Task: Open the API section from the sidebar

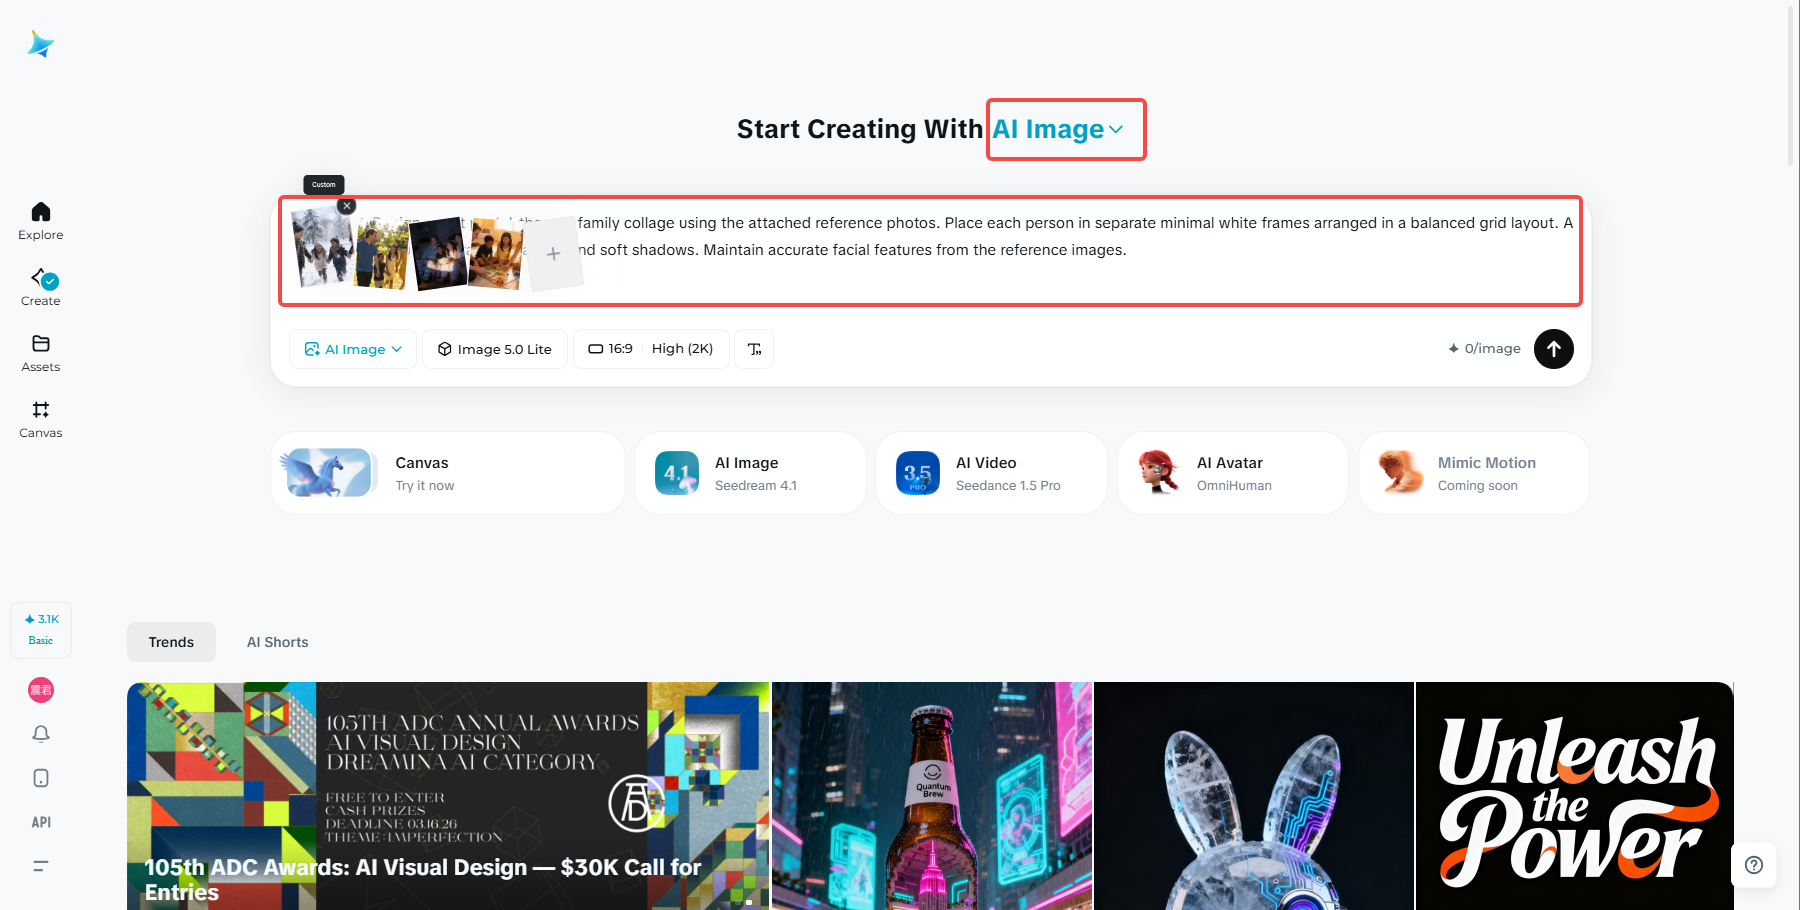Action: pos(40,821)
